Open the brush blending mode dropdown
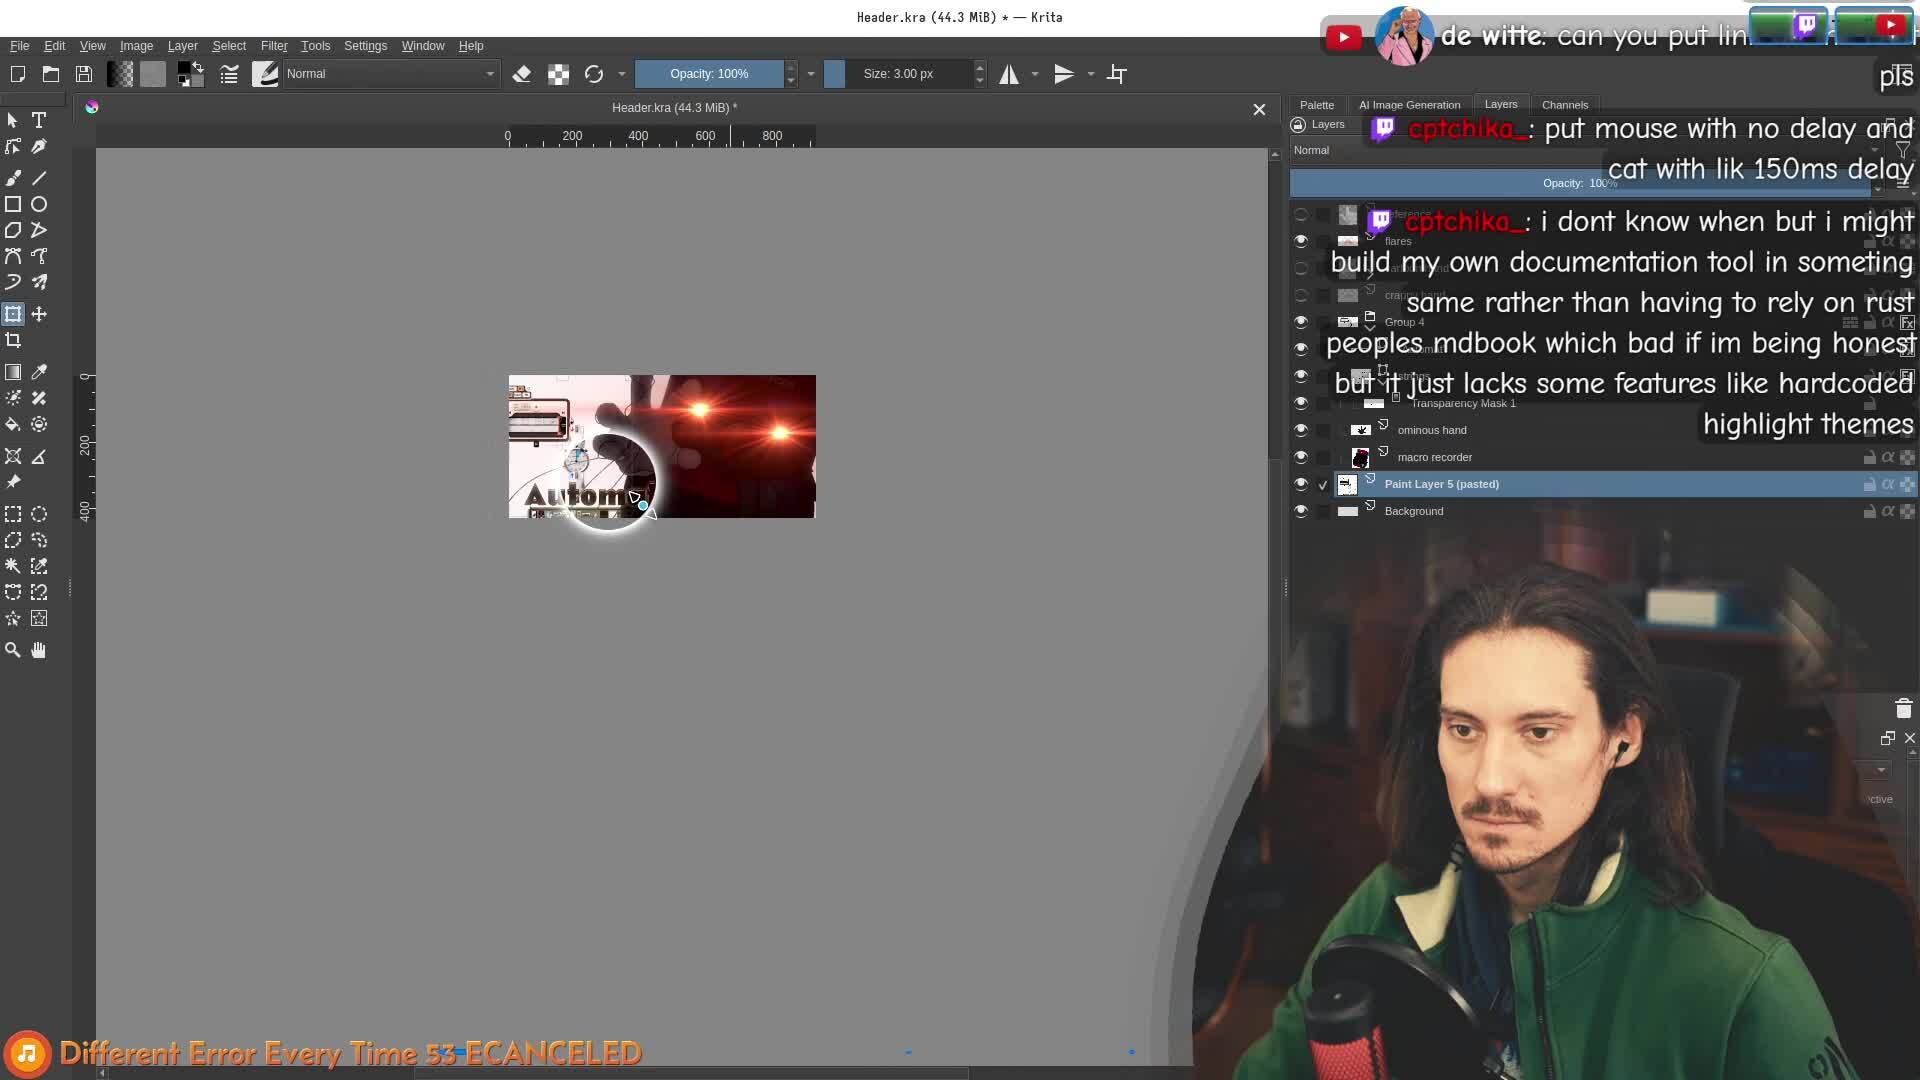The image size is (1920, 1080). 390,74
